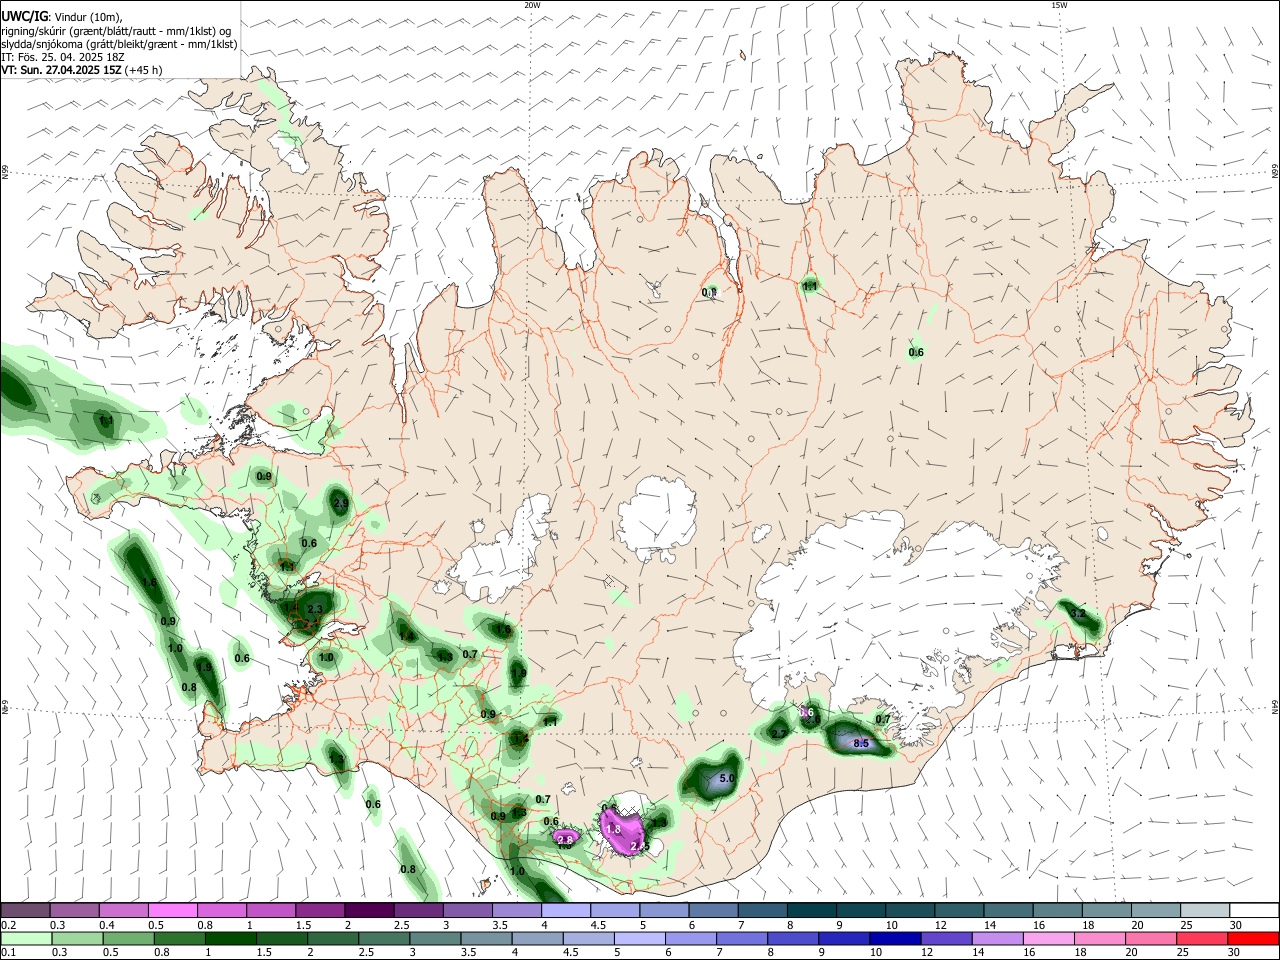The height and width of the screenshot is (960, 1280).
Task: Select the 'IT: Fös. 25. 04. 2025 18Z' line
Action: pos(63,57)
